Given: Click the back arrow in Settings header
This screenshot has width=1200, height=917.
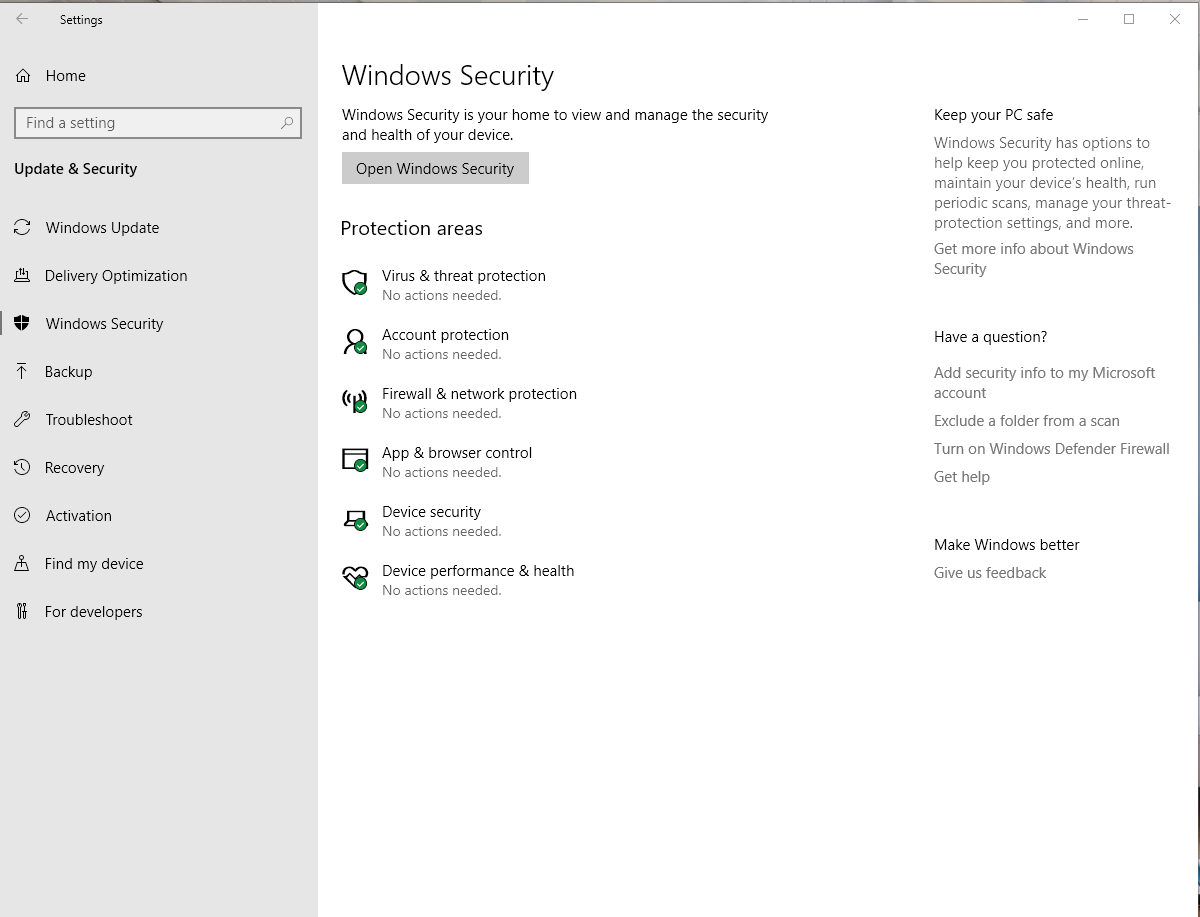Looking at the screenshot, I should tap(22, 19).
